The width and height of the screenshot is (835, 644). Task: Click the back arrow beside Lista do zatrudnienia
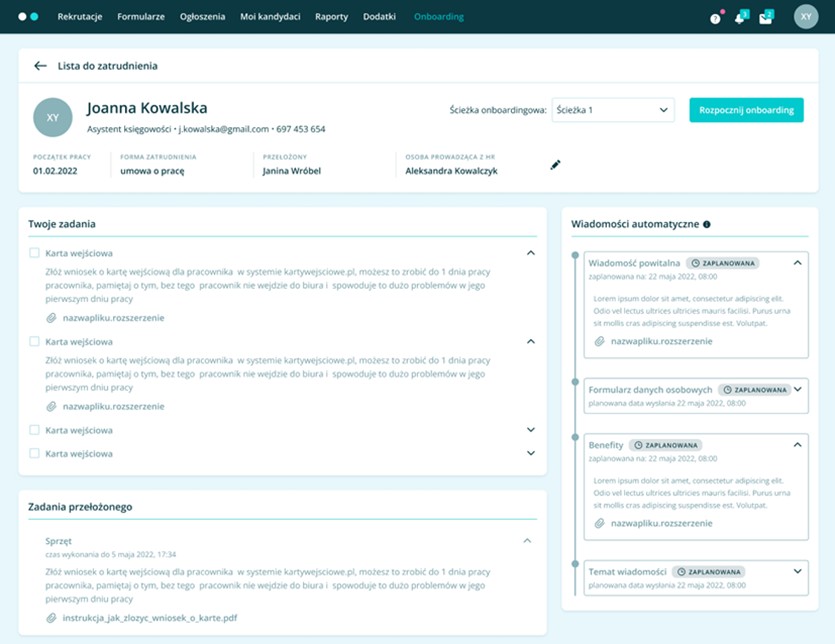coord(40,66)
